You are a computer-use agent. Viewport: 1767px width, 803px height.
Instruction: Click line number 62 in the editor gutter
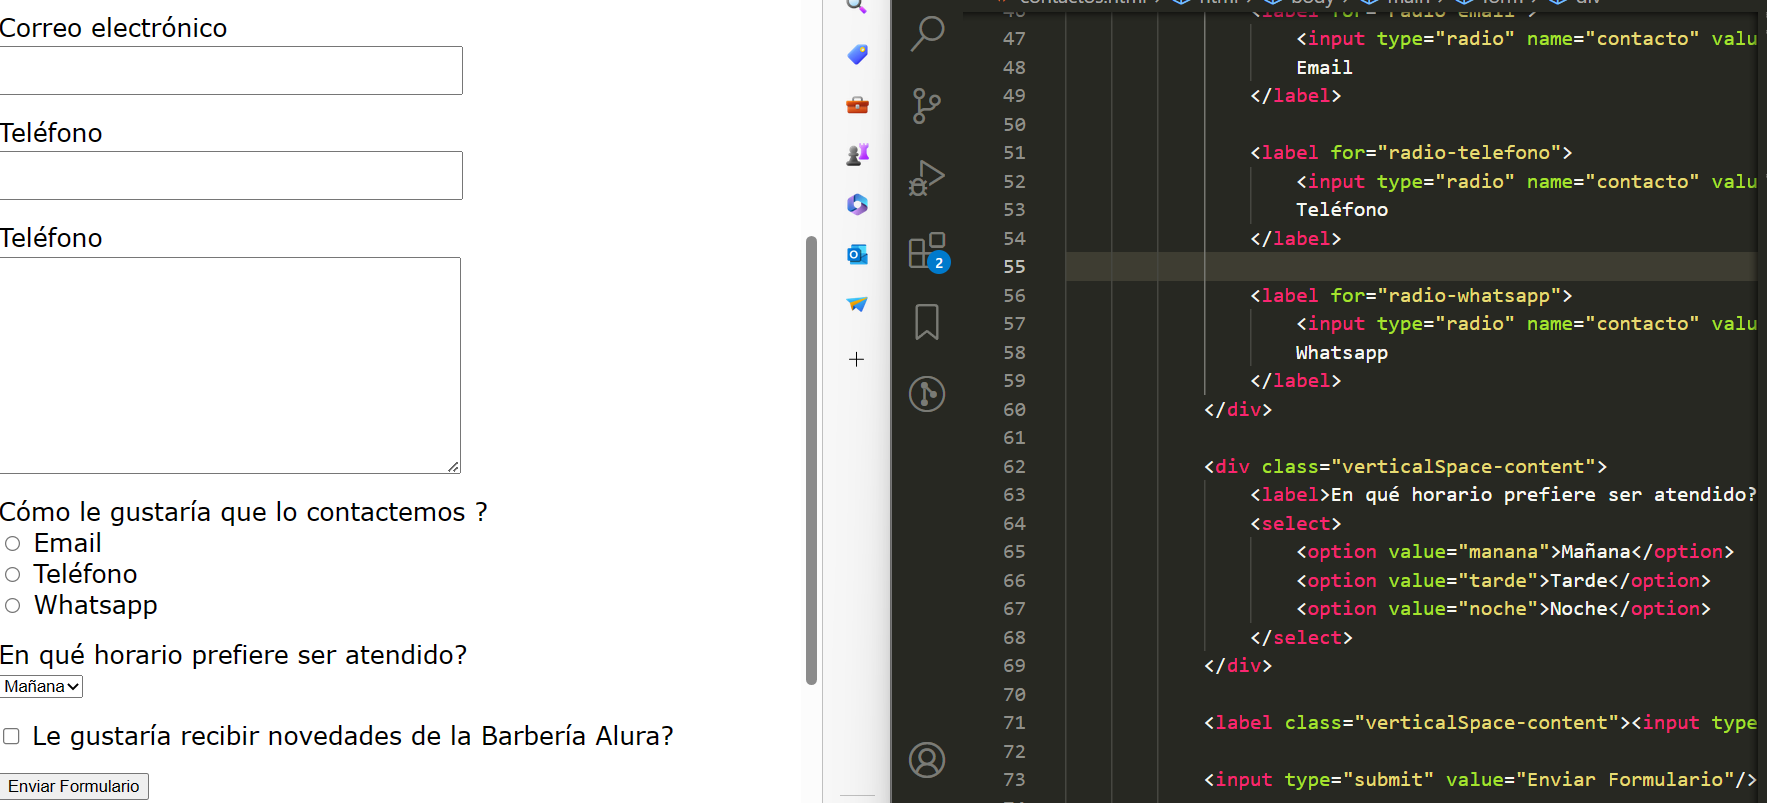click(1014, 467)
